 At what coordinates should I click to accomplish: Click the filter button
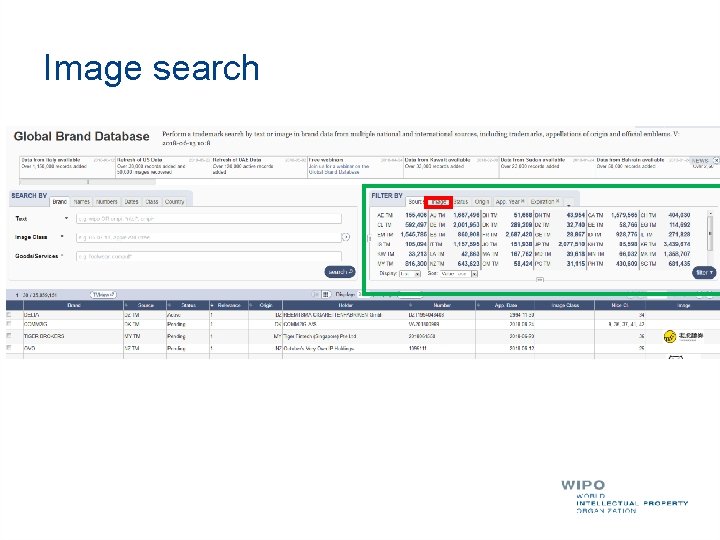[x=704, y=273]
